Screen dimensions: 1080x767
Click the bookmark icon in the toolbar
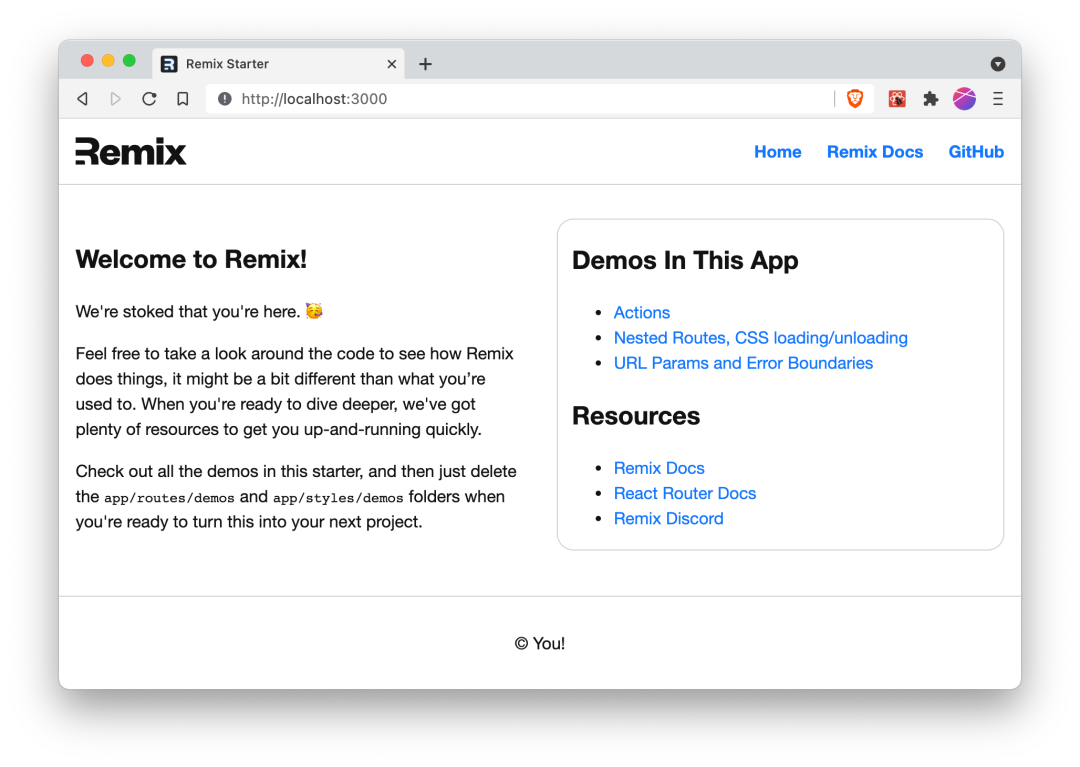point(183,98)
